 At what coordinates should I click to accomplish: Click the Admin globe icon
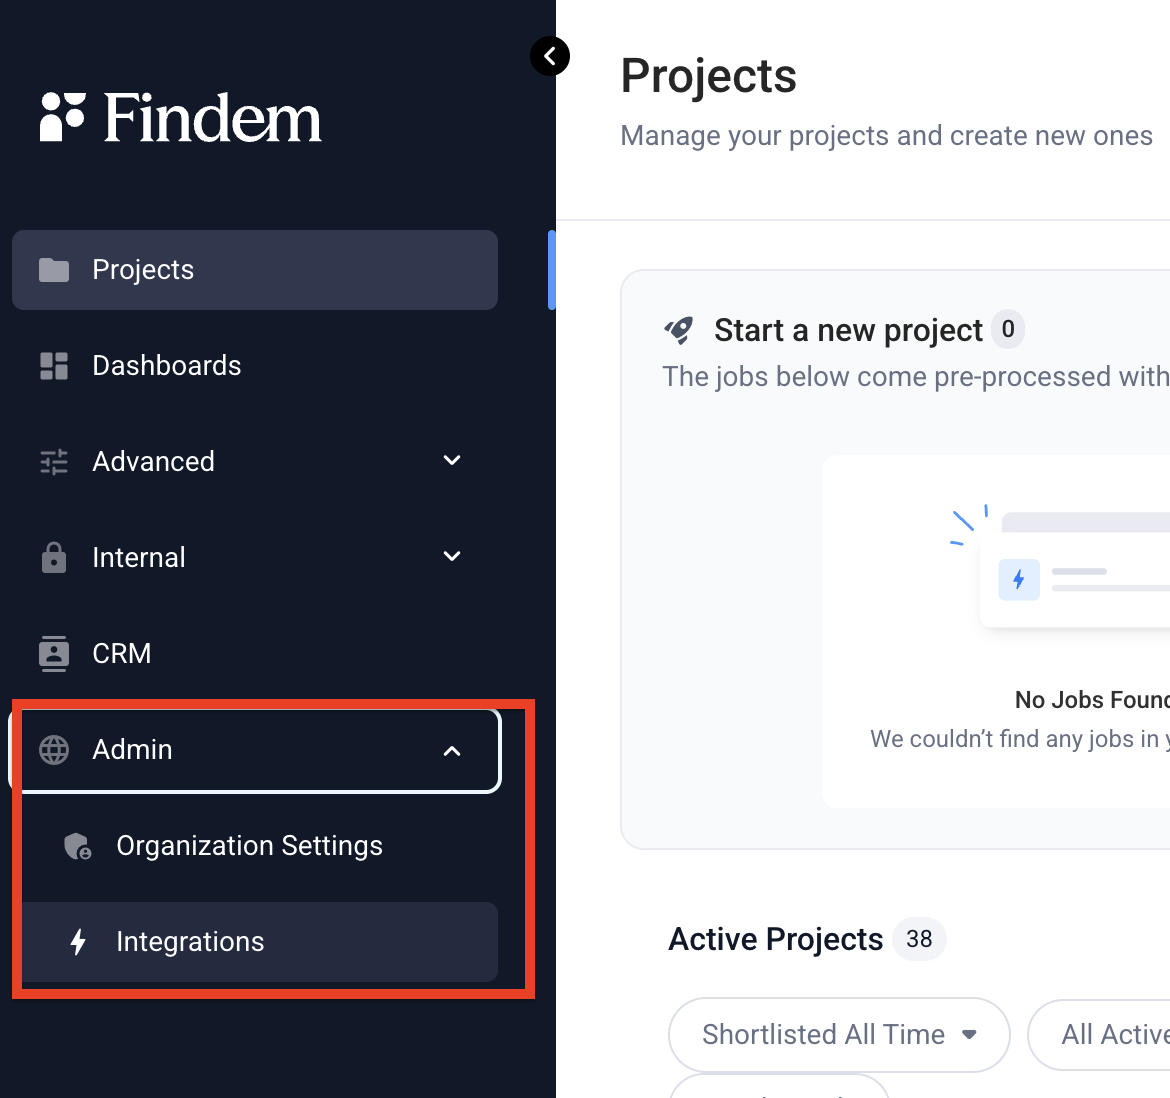point(54,750)
